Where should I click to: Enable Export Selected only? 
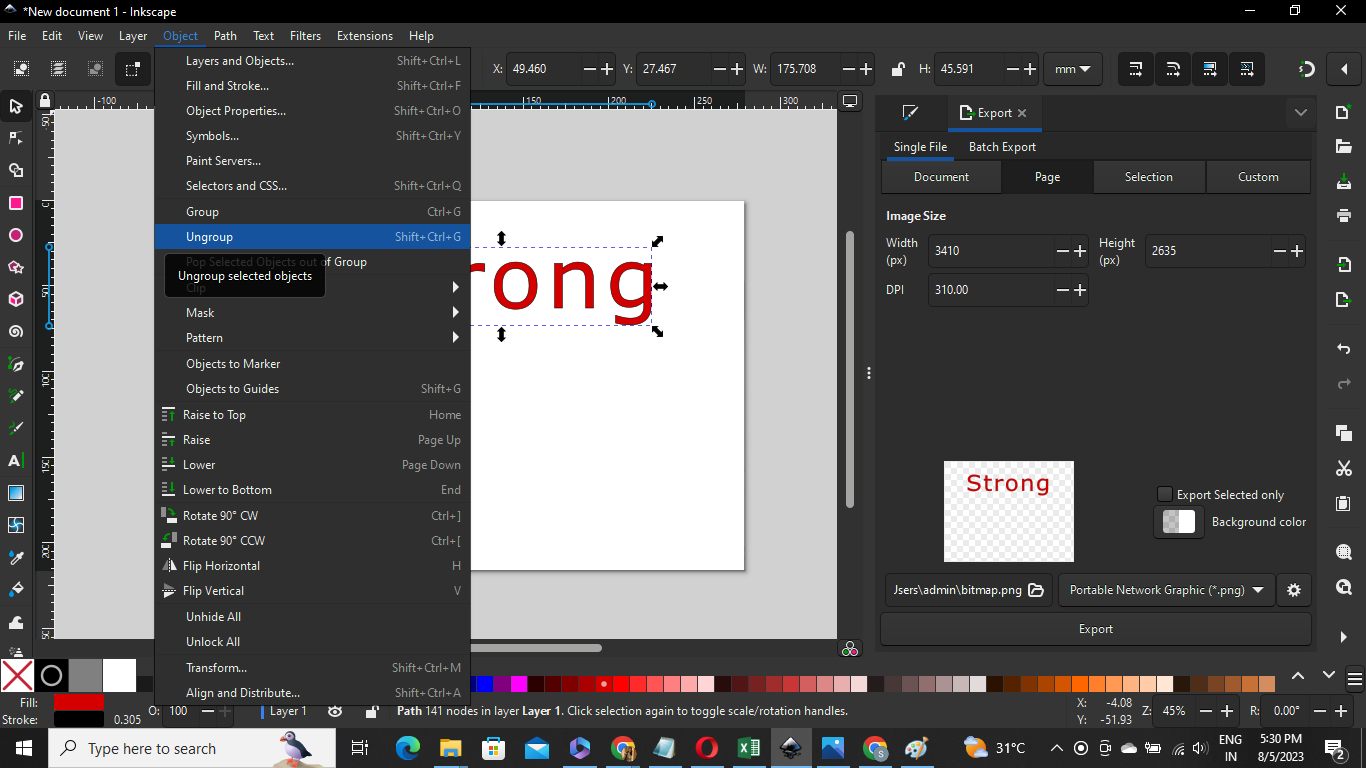point(1164,494)
